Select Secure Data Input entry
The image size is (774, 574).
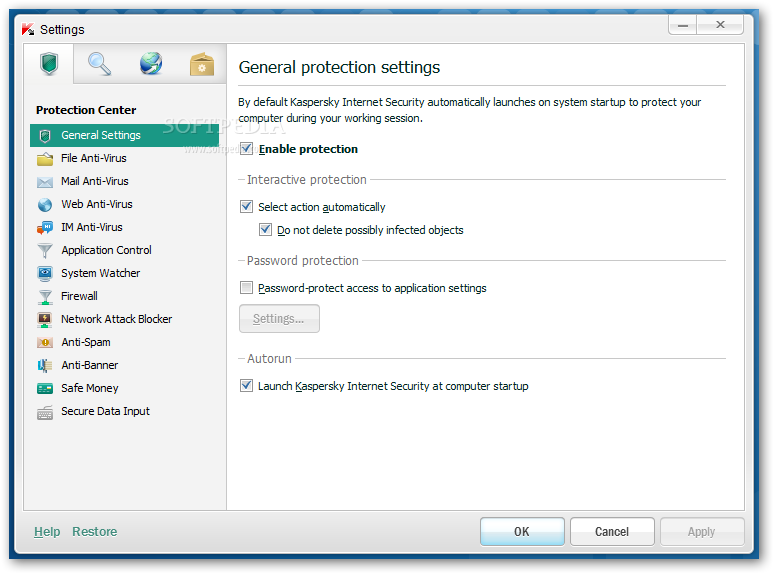[x=124, y=411]
